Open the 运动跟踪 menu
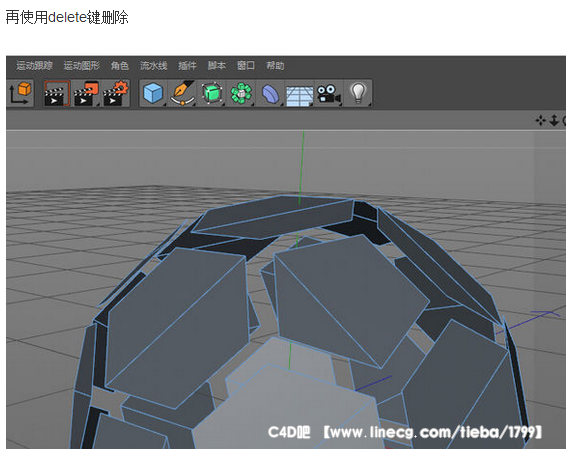568x449 pixels. (x=34, y=66)
